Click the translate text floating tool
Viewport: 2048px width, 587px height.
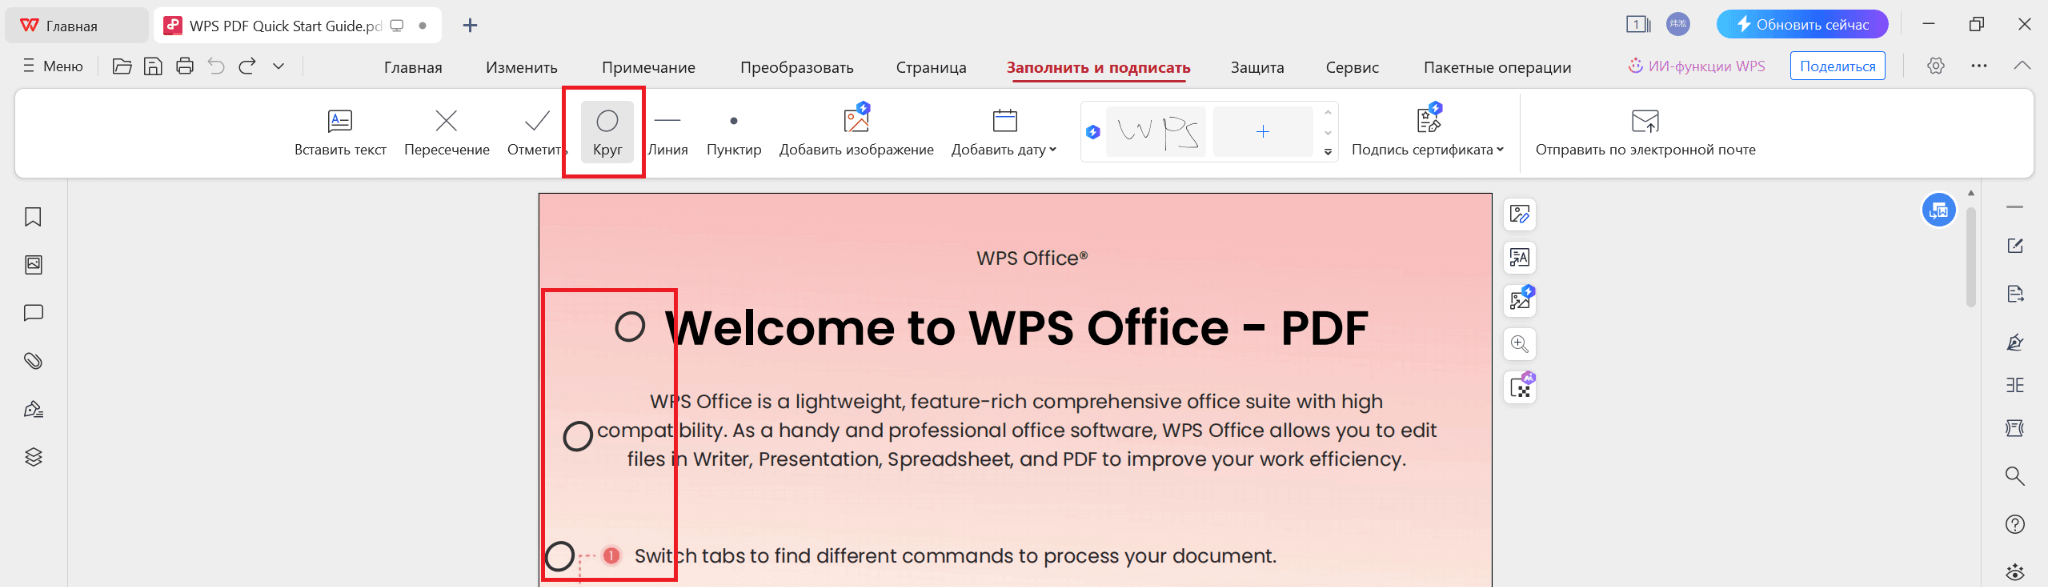pyautogui.click(x=1520, y=258)
